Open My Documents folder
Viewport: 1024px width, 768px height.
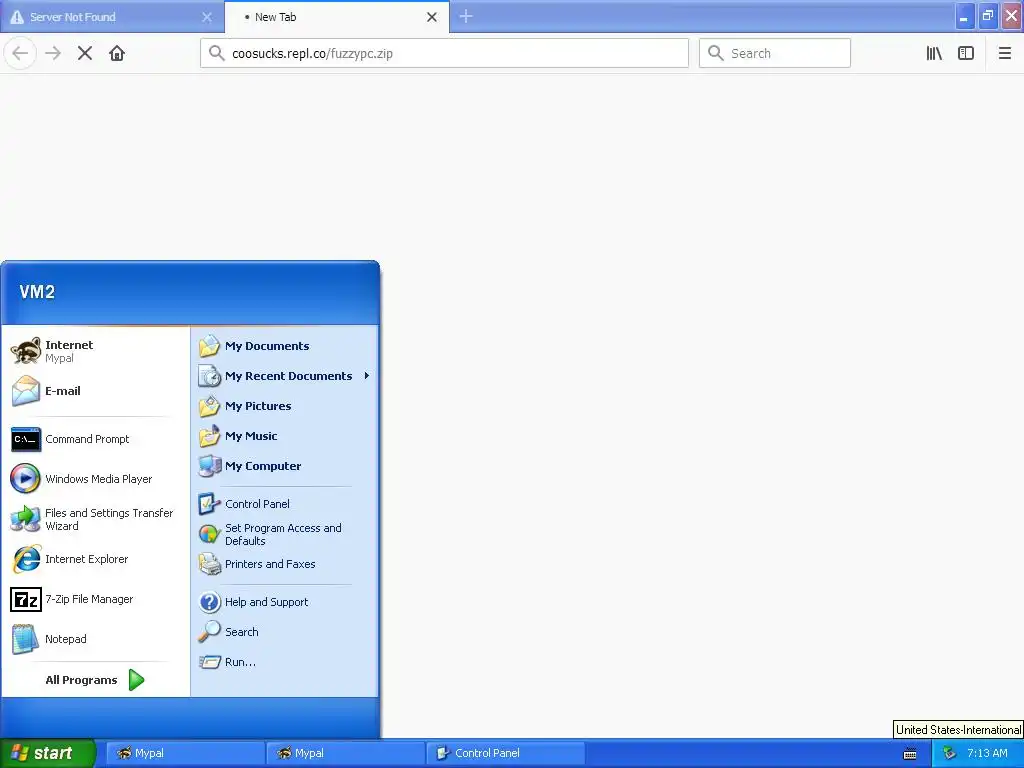[285, 346]
